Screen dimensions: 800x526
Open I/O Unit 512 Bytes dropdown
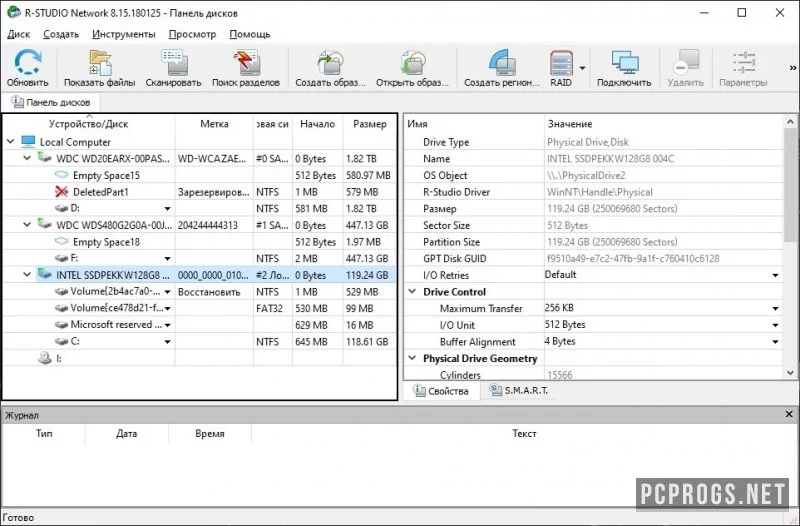tap(776, 325)
